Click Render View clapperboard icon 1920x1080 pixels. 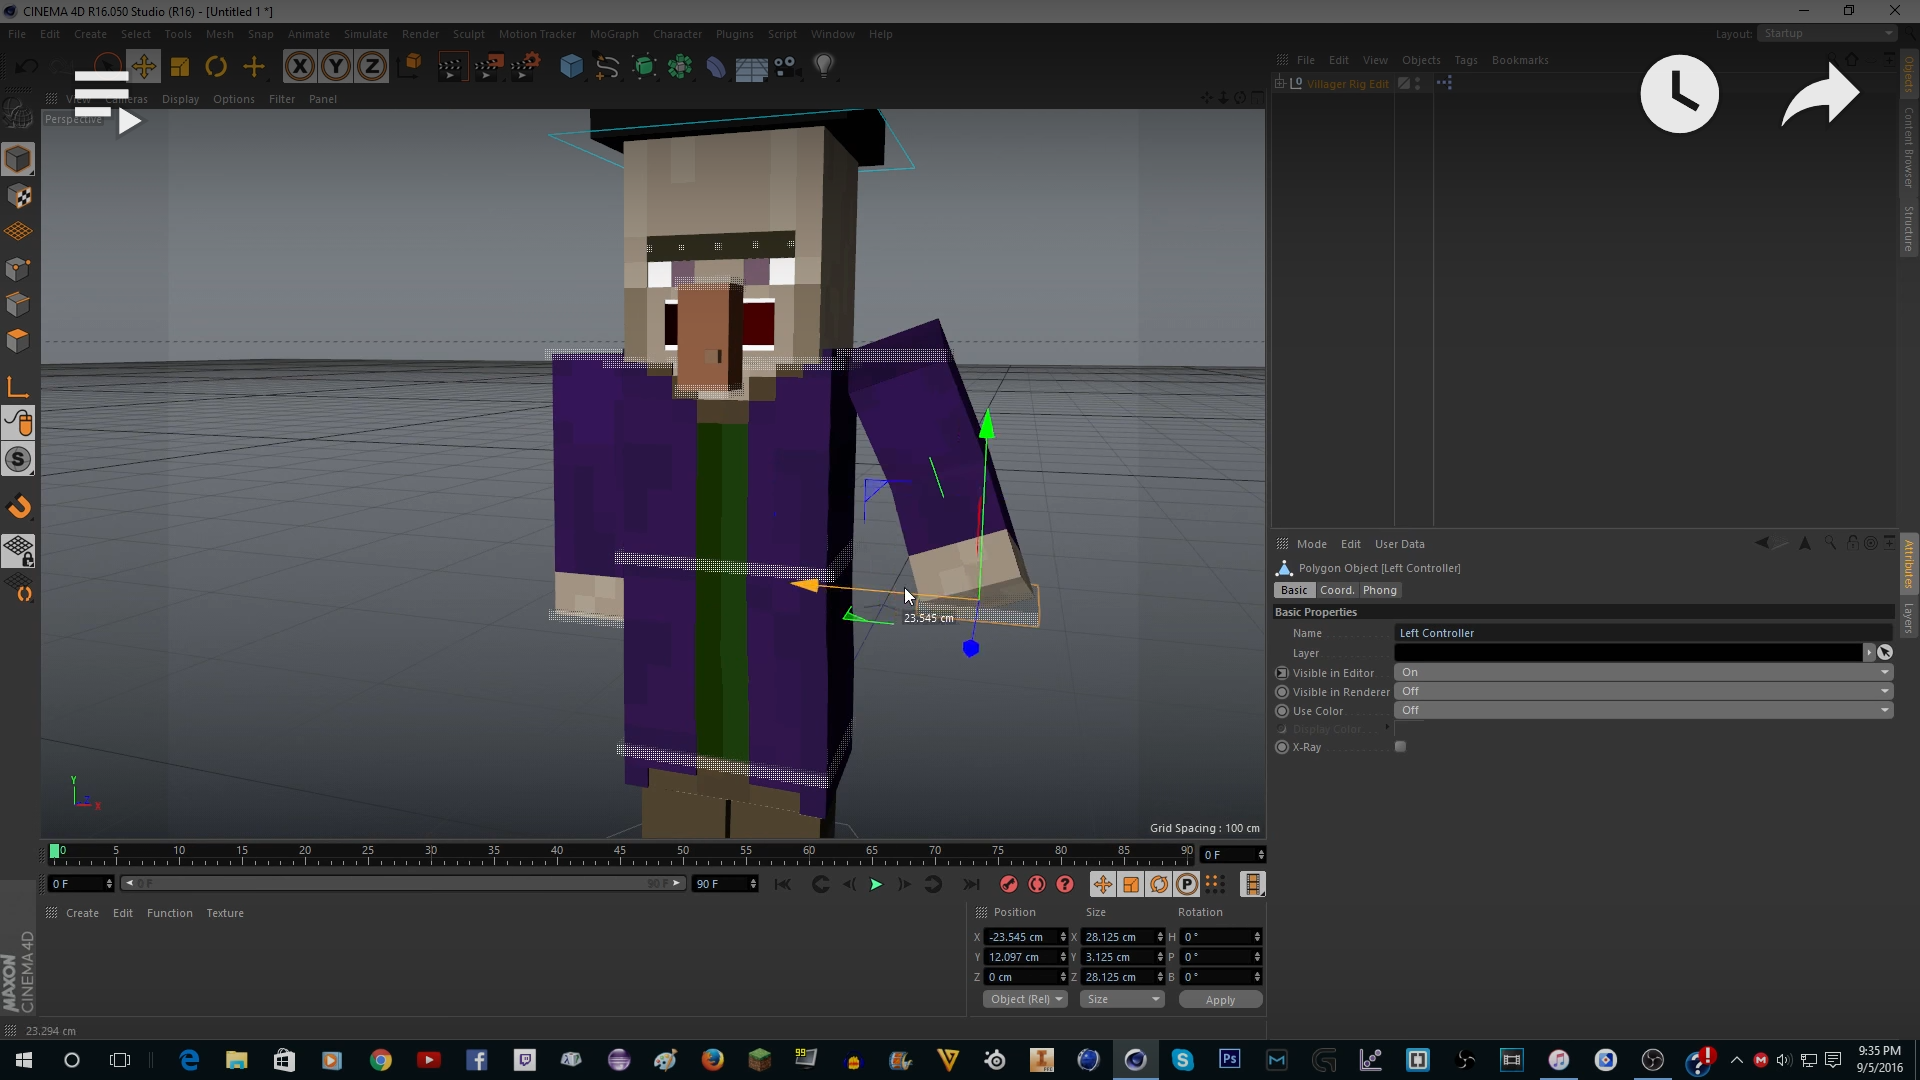[451, 67]
